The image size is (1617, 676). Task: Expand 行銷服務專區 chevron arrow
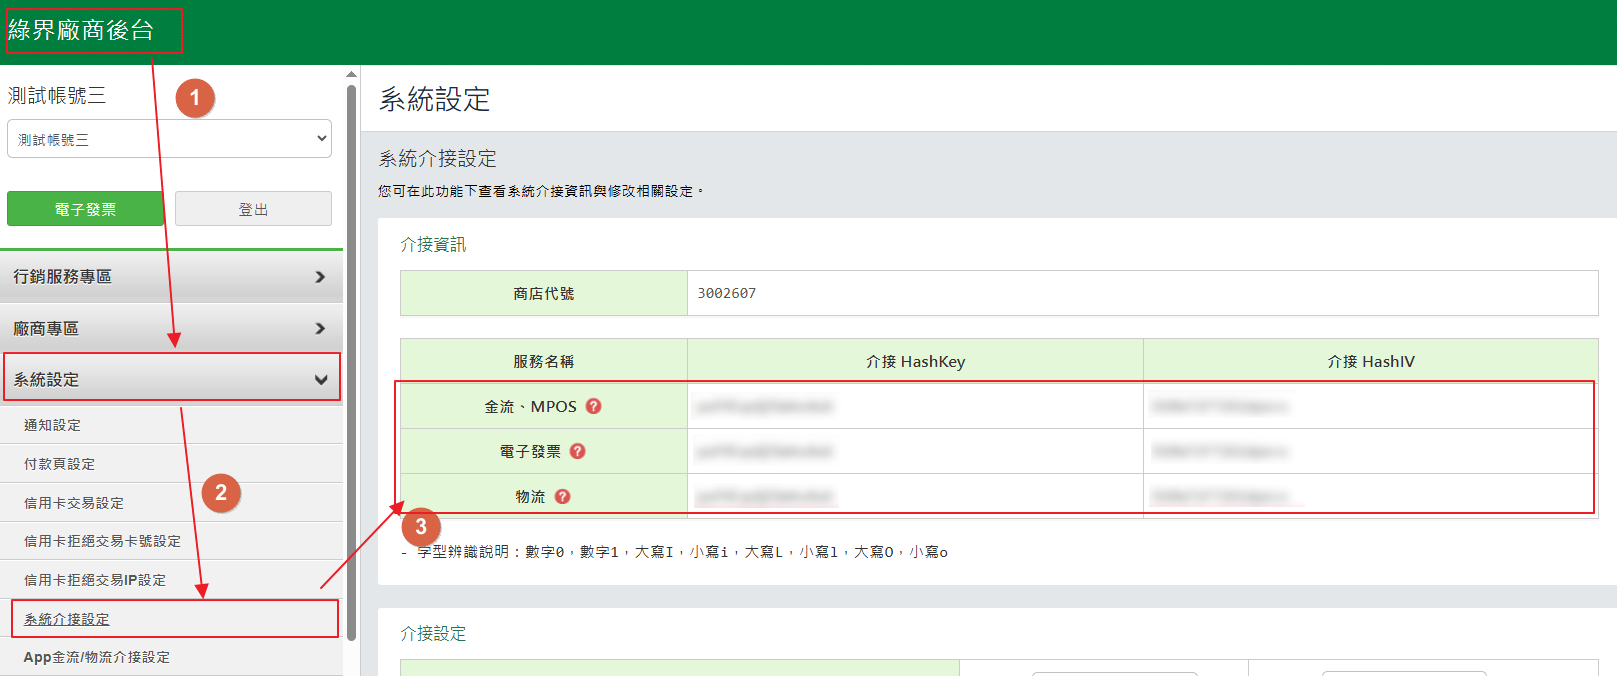coord(320,277)
